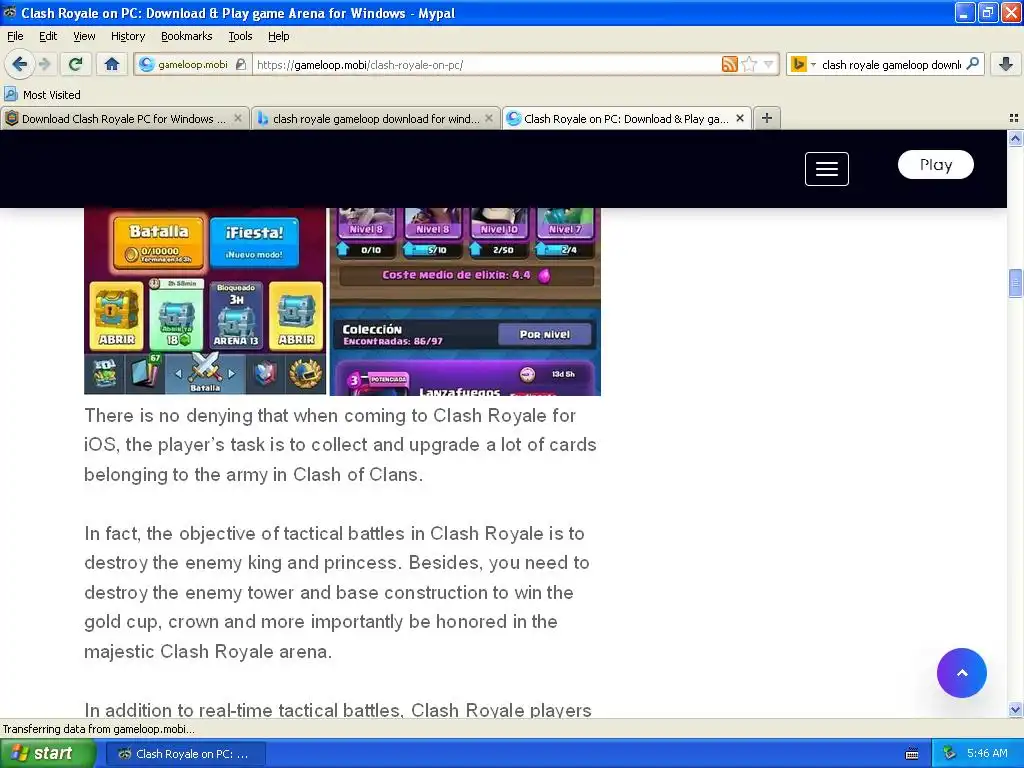Bookmark this page with the star icon
1024x768 pixels.
[x=749, y=64]
